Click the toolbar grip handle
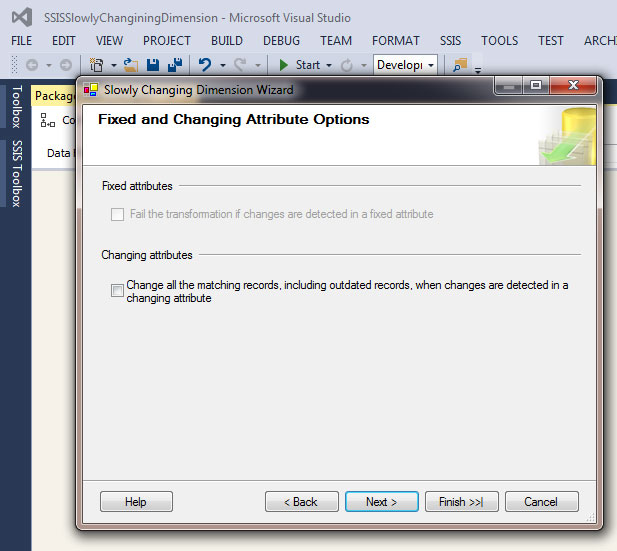This screenshot has width=617, height=551. coord(15,65)
